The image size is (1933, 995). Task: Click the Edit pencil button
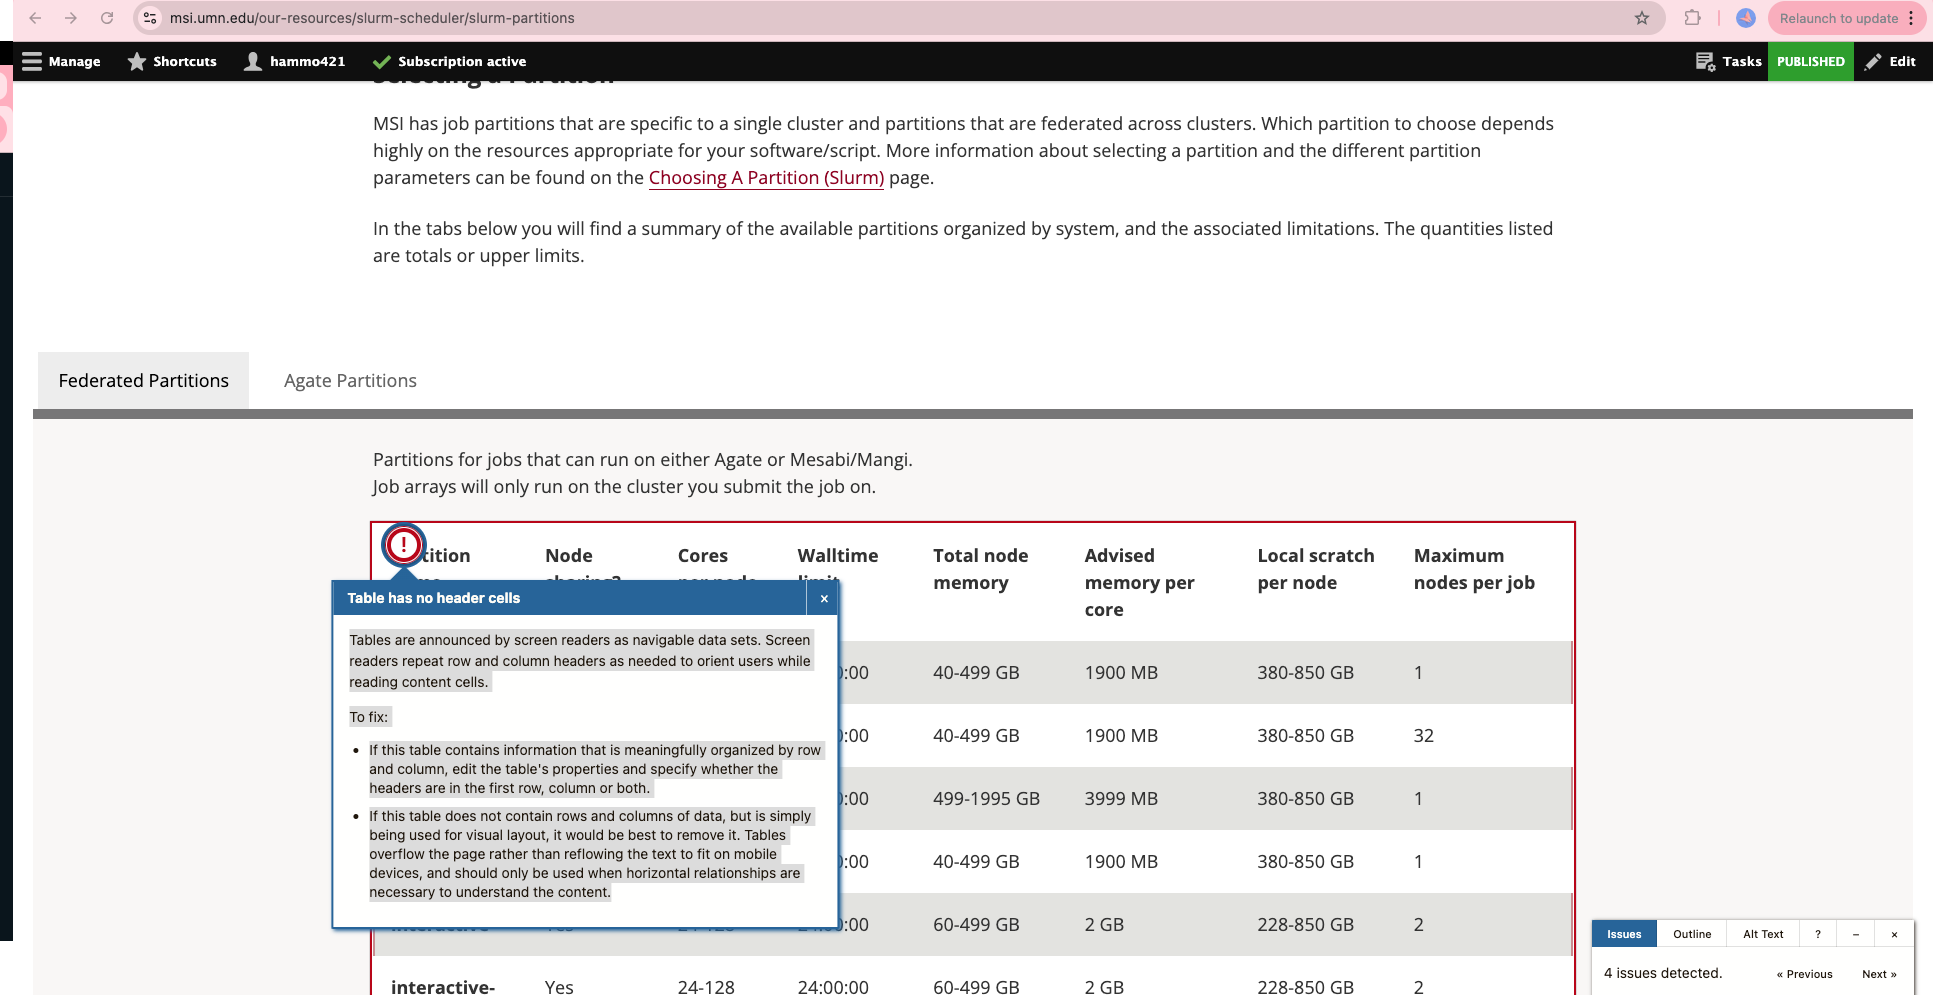(1890, 61)
